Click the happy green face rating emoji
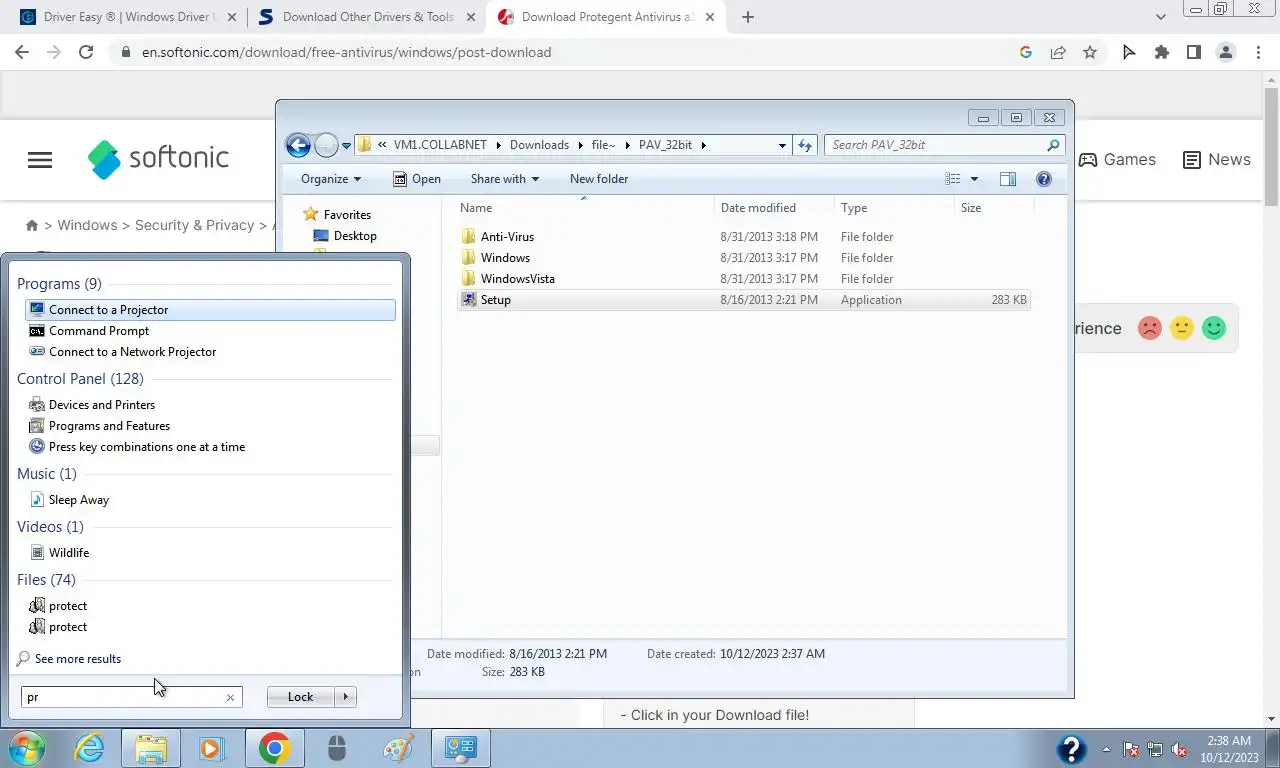1280x768 pixels. pos(1214,328)
